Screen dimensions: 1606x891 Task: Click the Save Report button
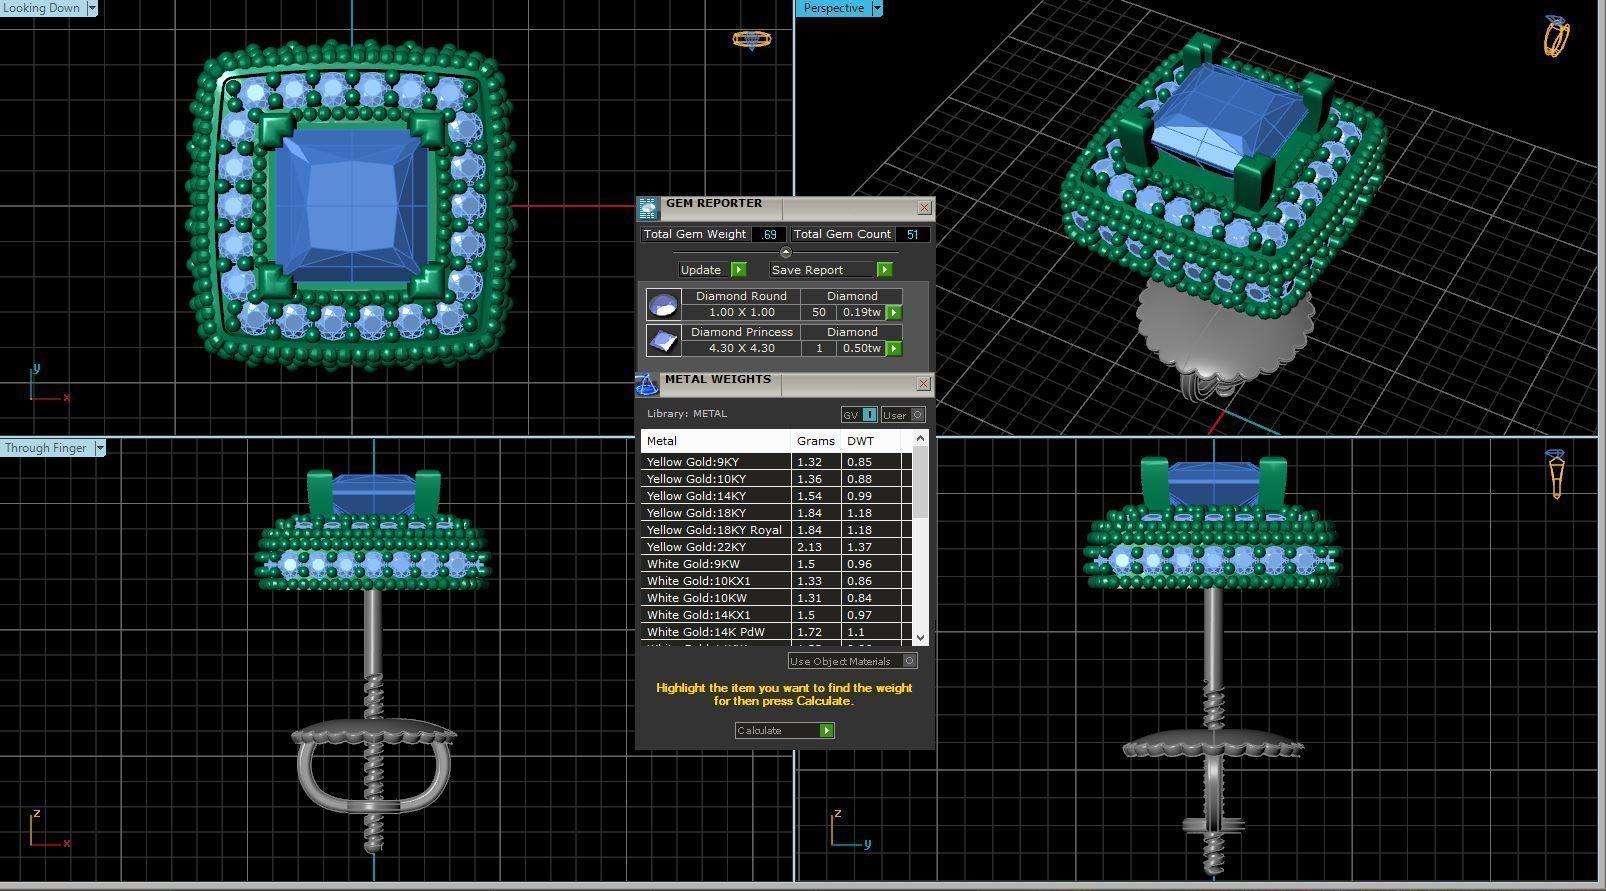coord(831,270)
